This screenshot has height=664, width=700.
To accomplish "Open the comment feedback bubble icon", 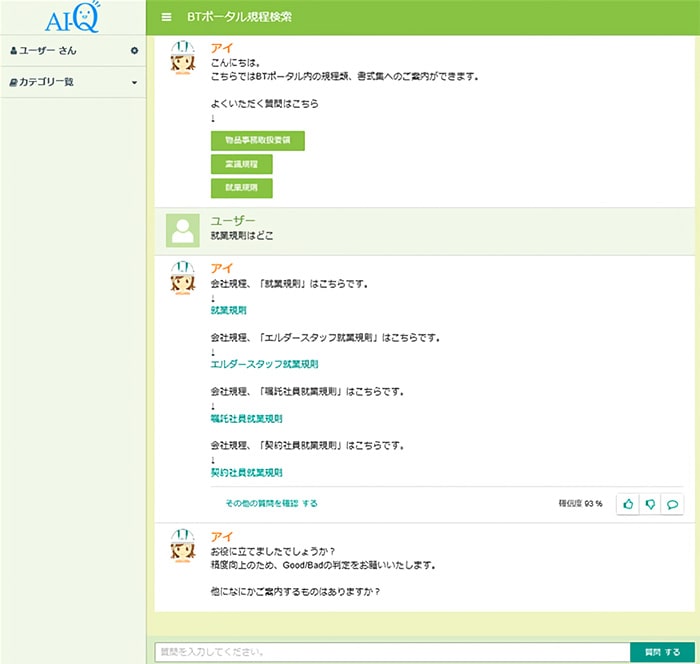I will coord(673,503).
